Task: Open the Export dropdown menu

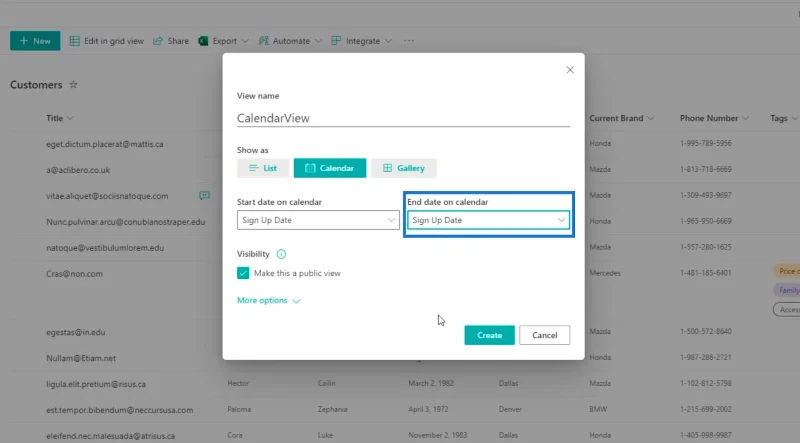Action: tap(223, 41)
